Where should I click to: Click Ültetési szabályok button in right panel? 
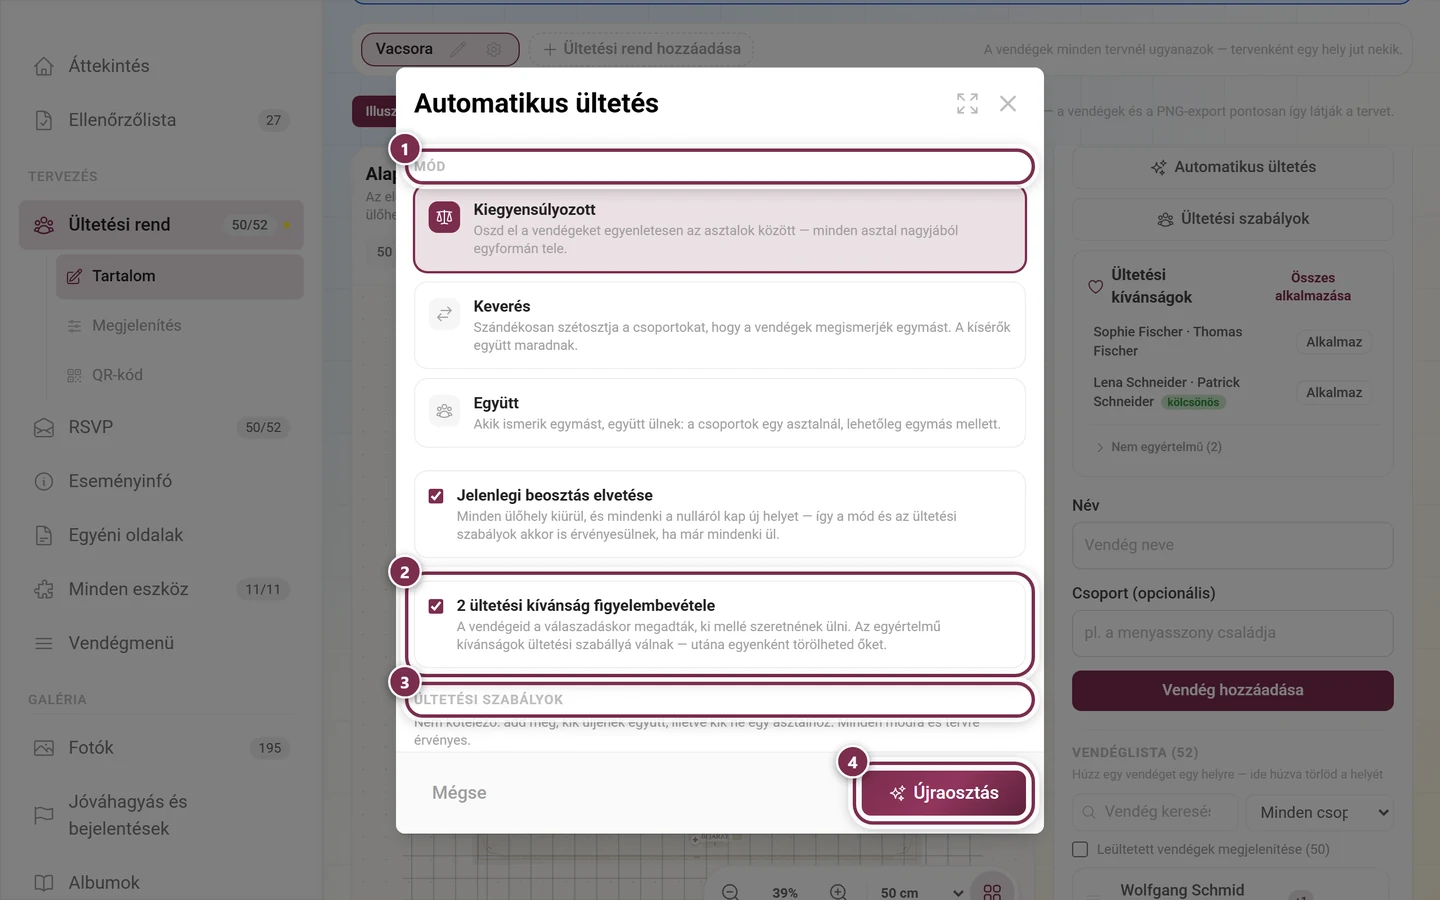[x=1233, y=219]
